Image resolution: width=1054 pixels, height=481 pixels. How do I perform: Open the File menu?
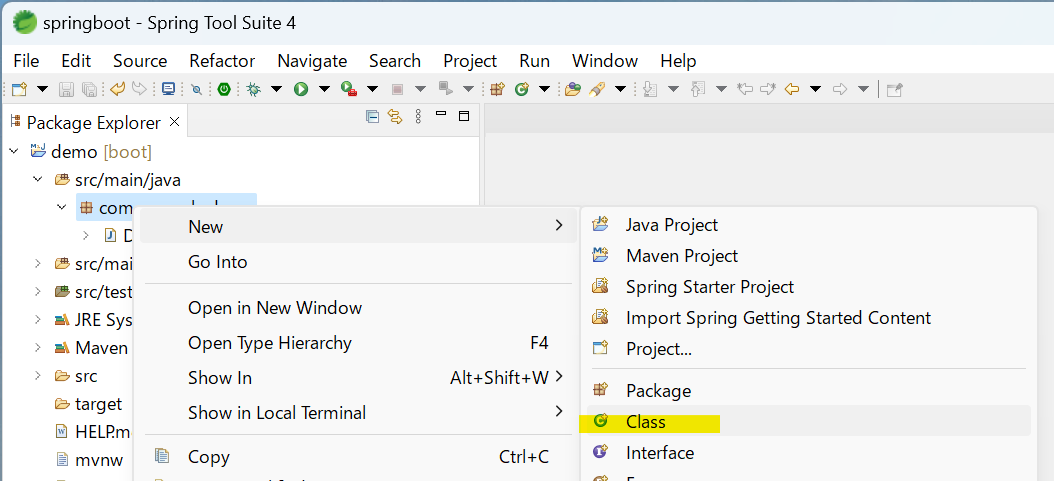click(26, 60)
